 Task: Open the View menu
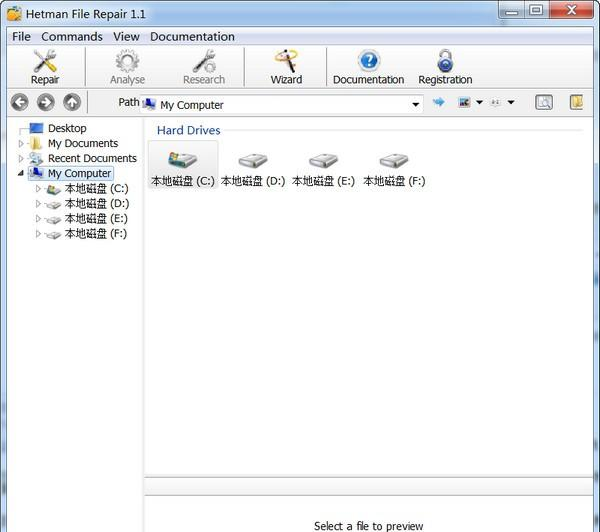point(126,37)
